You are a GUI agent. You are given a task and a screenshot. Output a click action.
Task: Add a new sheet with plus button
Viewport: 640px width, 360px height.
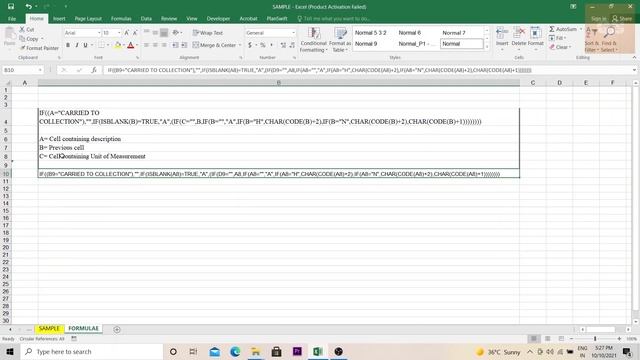point(117,329)
